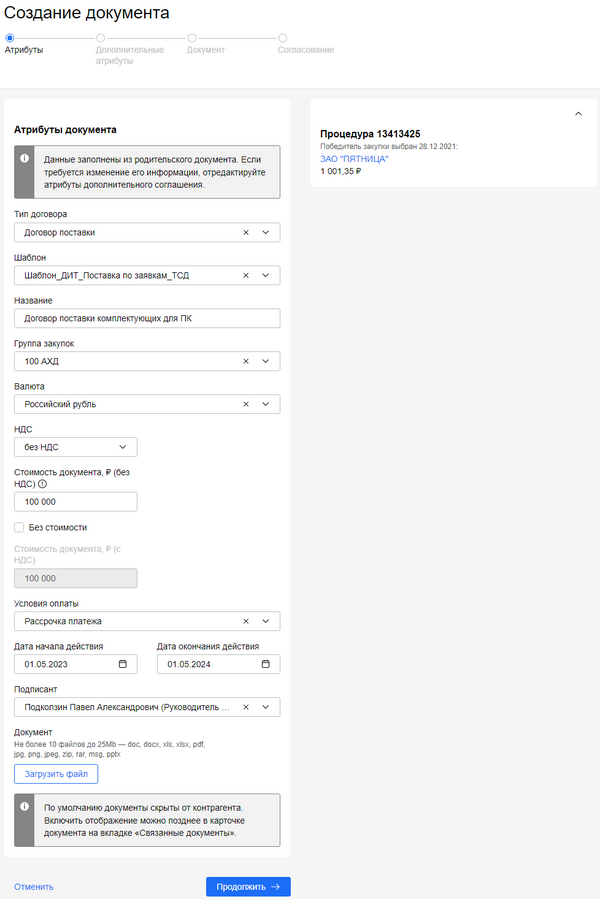
Task: Click info icon next to Стоимость документа
Action: click(42, 484)
